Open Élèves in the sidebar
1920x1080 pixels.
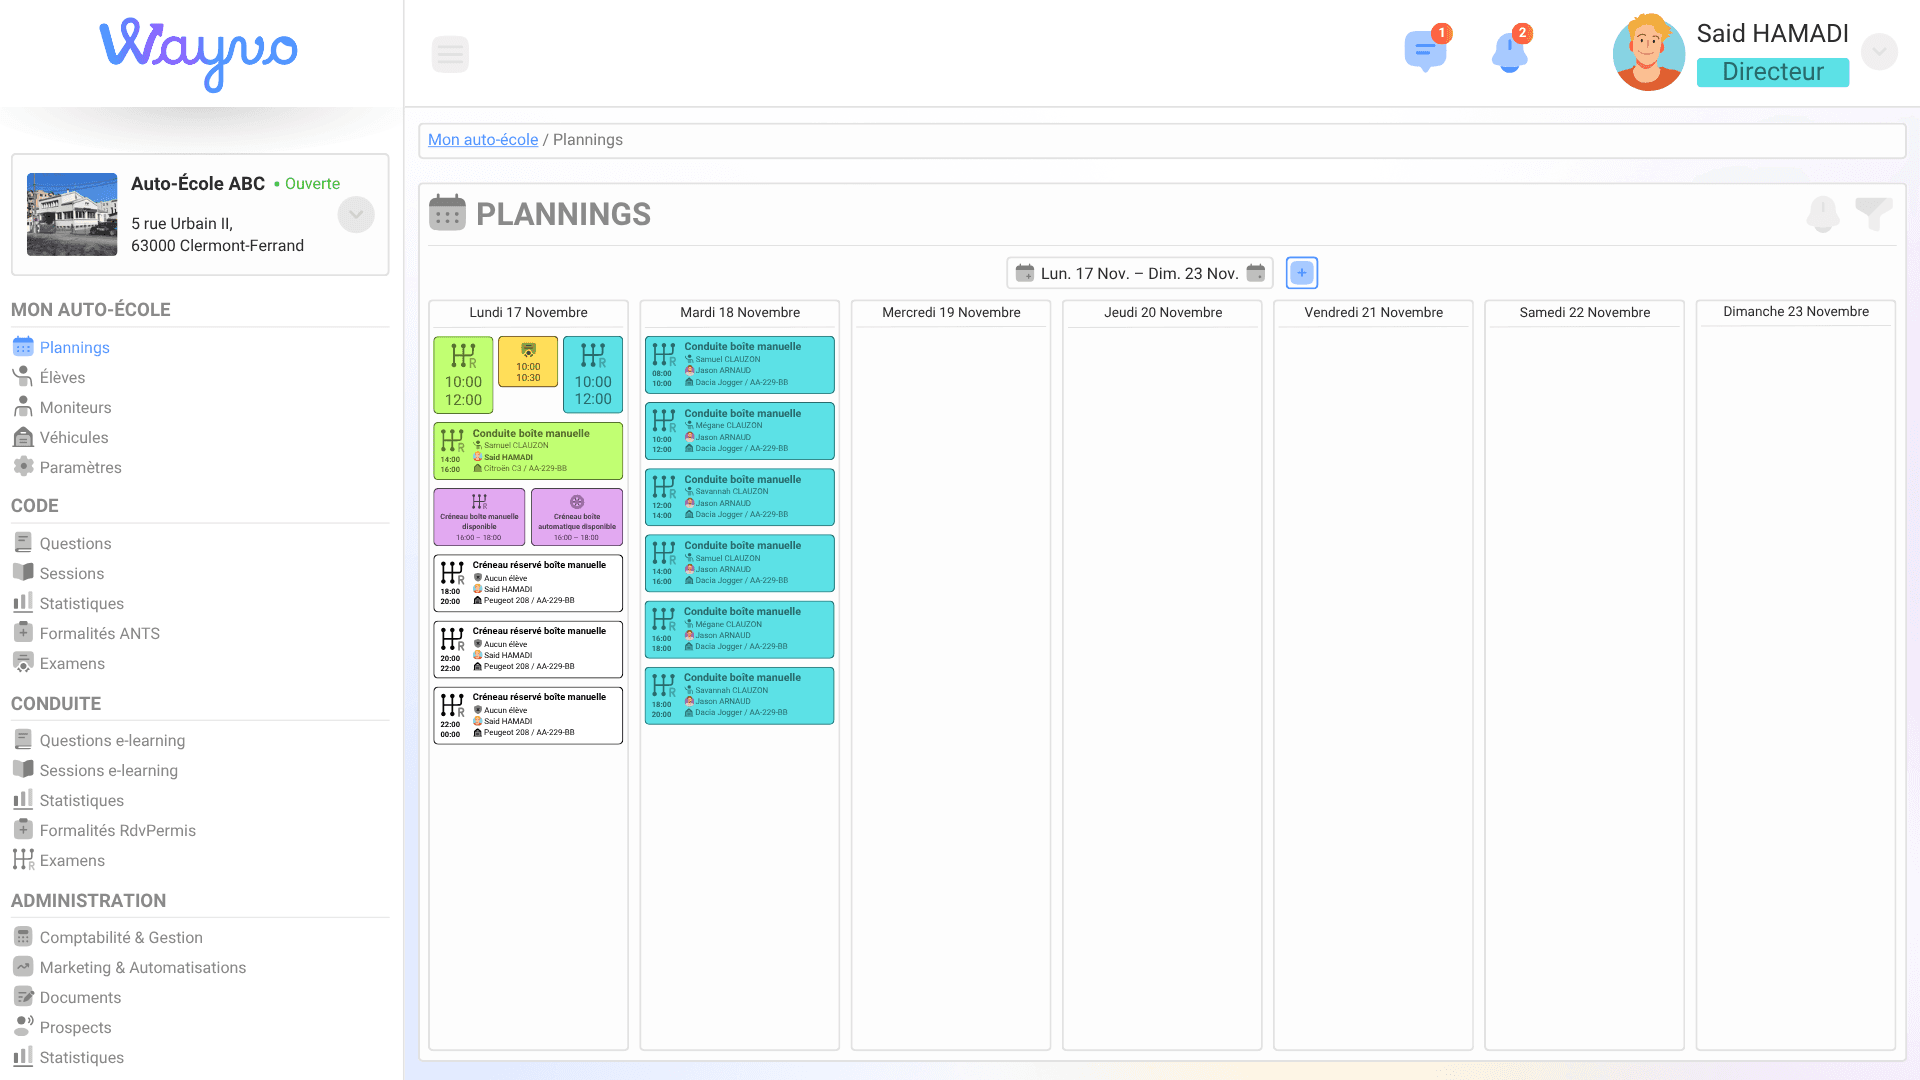coord(62,377)
